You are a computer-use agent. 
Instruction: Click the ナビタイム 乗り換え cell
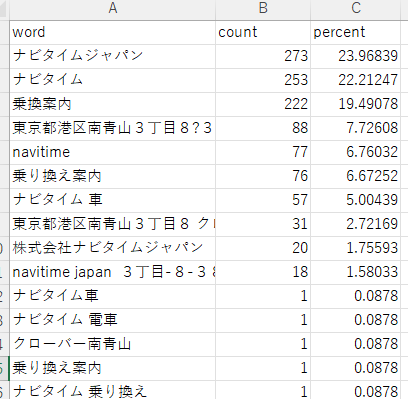tap(113, 390)
